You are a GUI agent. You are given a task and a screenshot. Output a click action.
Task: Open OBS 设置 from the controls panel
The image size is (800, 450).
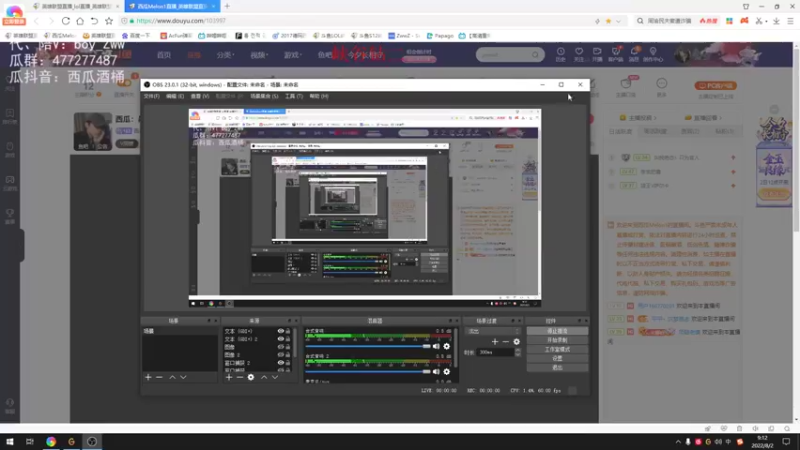(x=557, y=359)
